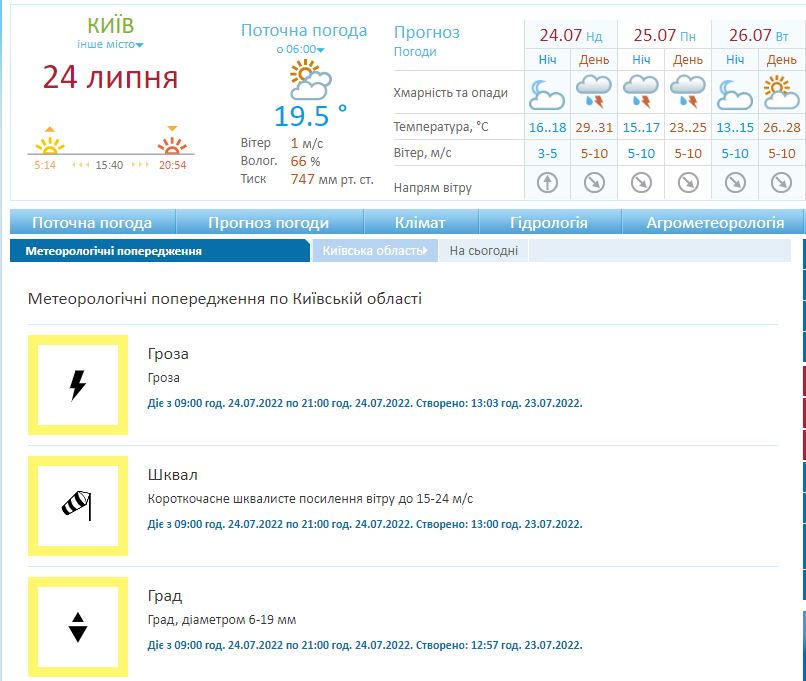The width and height of the screenshot is (806, 681).
Task: Click the 24.07 night moon-cloud icon
Action: click(x=547, y=93)
